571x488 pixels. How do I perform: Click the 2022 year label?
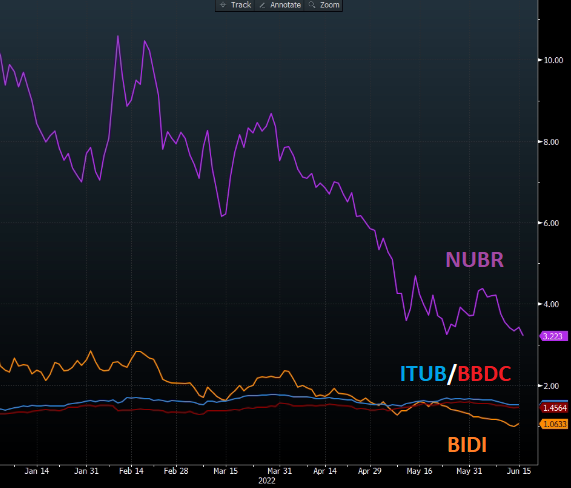click(x=267, y=481)
